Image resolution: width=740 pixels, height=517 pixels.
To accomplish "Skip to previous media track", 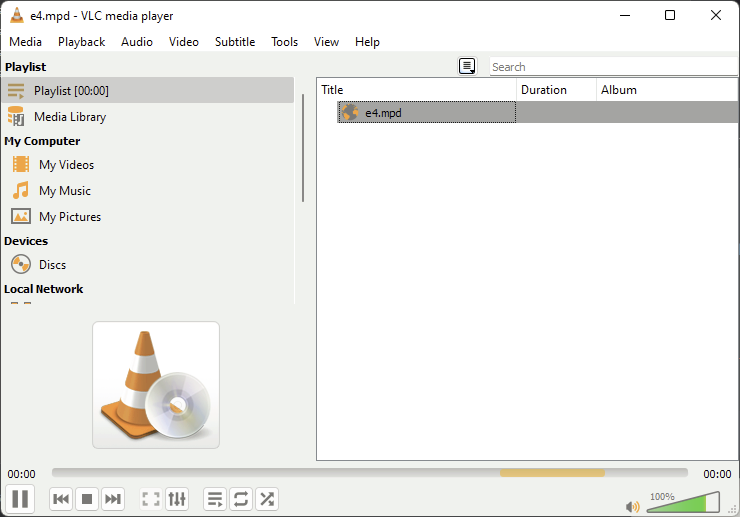I will point(61,499).
